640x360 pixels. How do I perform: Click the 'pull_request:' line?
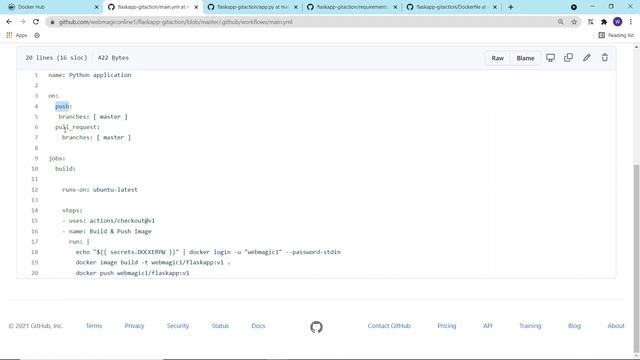pos(78,127)
